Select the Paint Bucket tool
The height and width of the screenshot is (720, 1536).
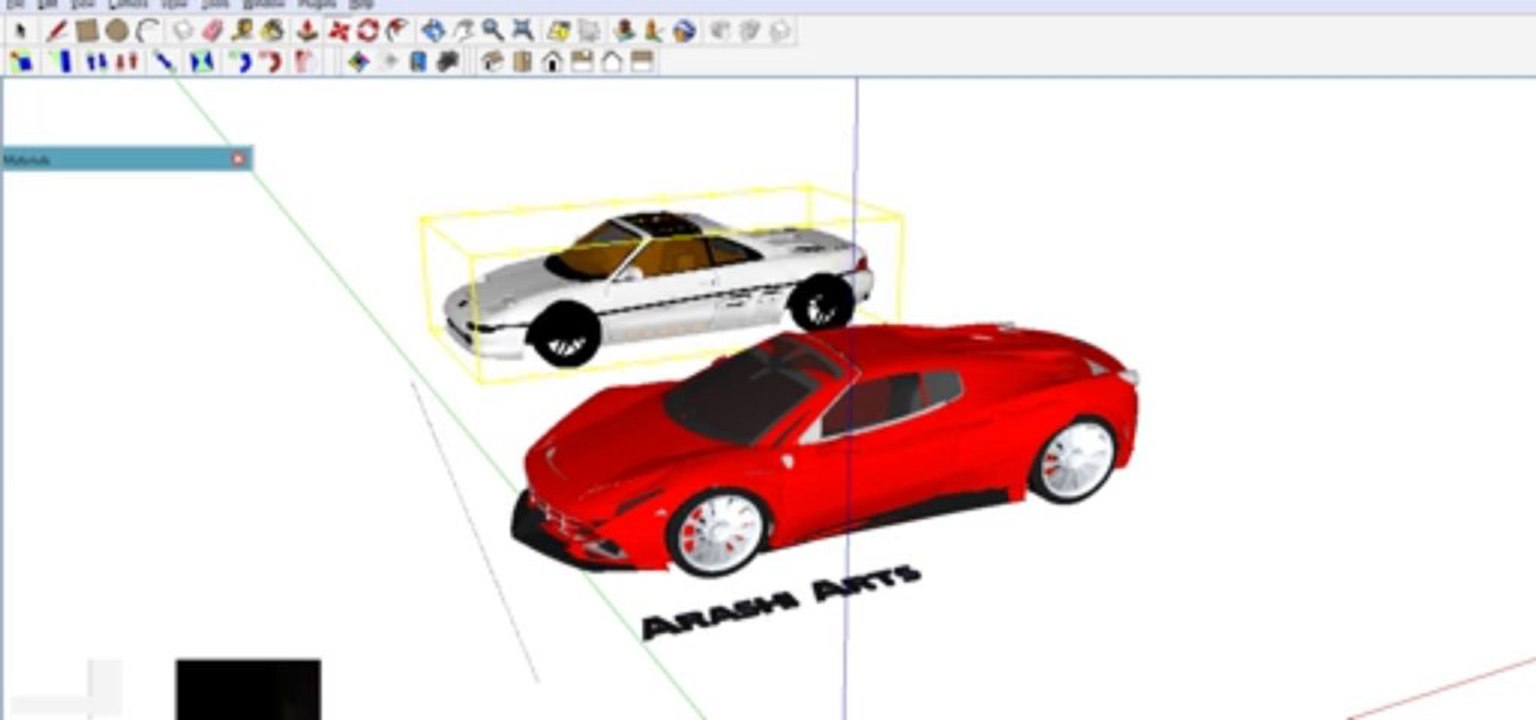pos(272,31)
